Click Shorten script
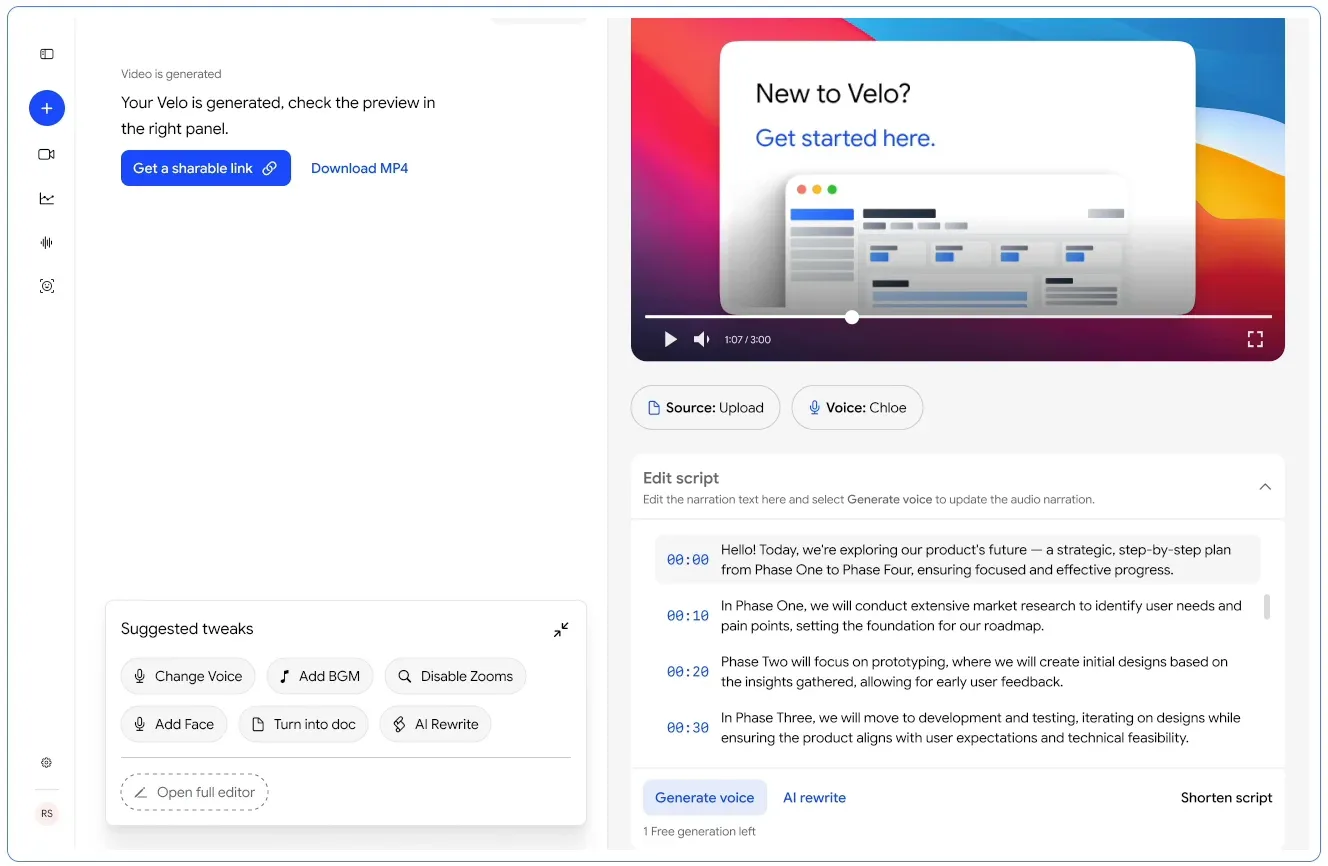Viewport: 1328px width, 866px height. coord(1226,798)
